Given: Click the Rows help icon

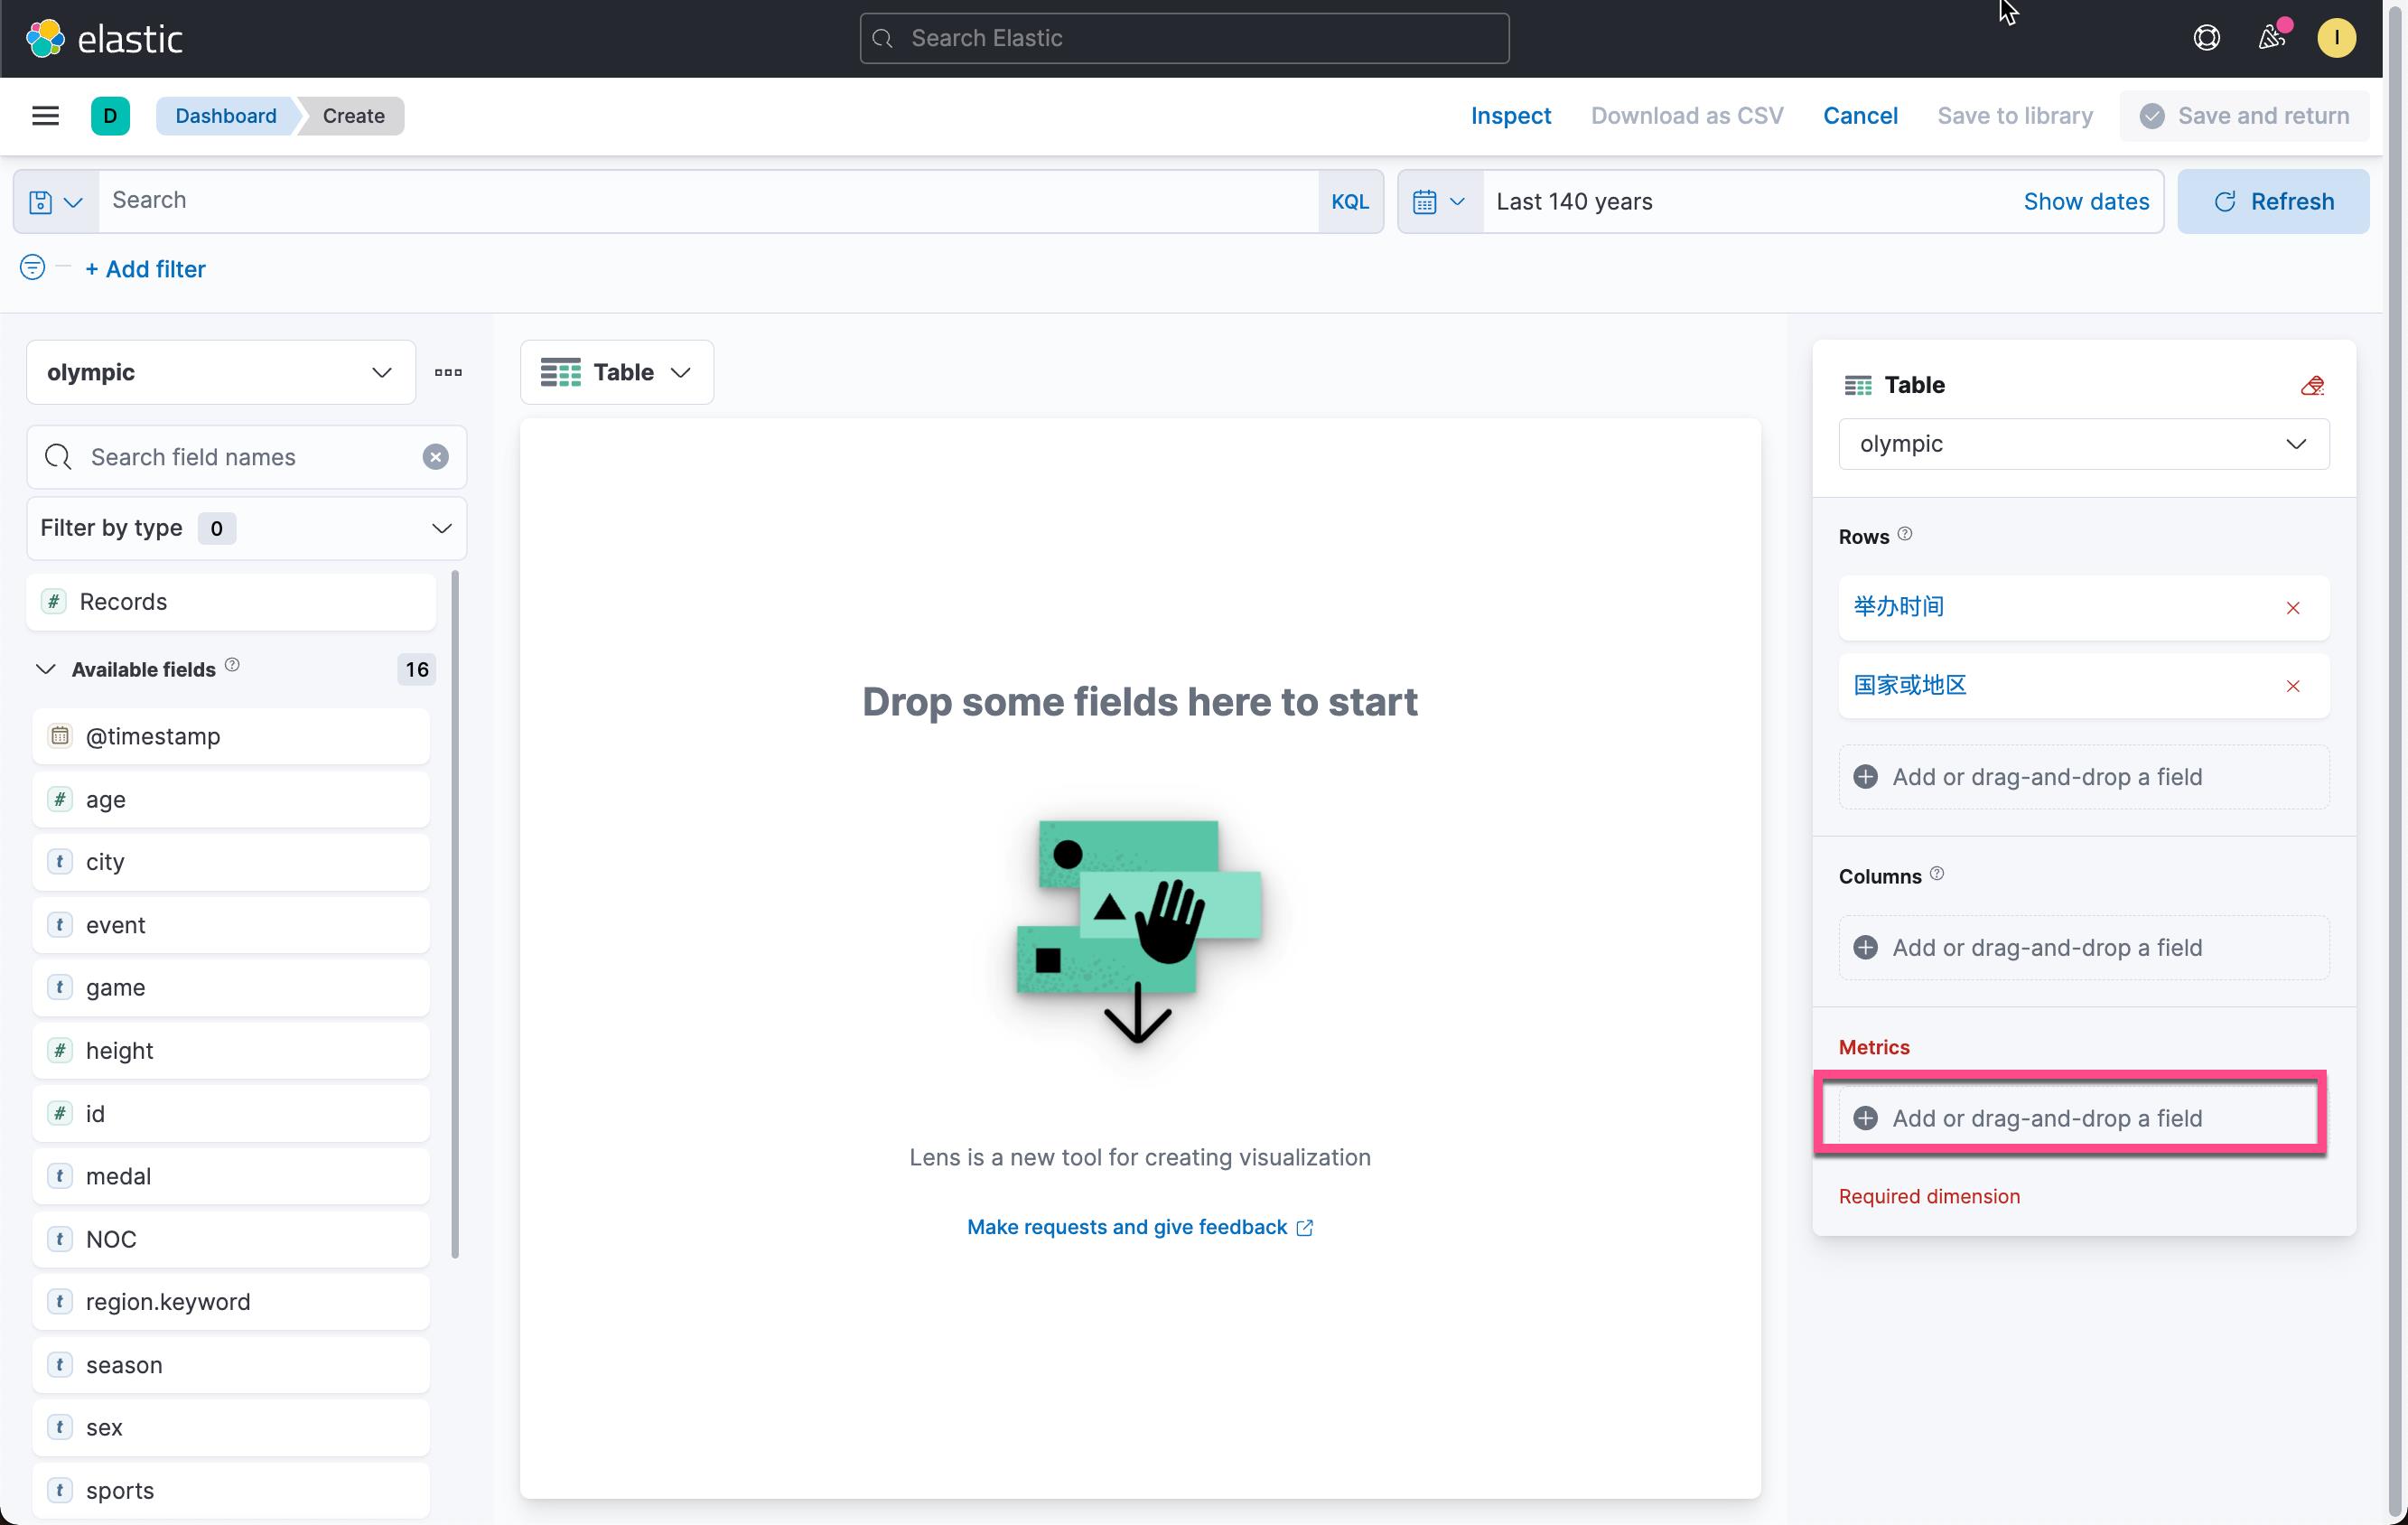Looking at the screenshot, I should tap(1905, 534).
